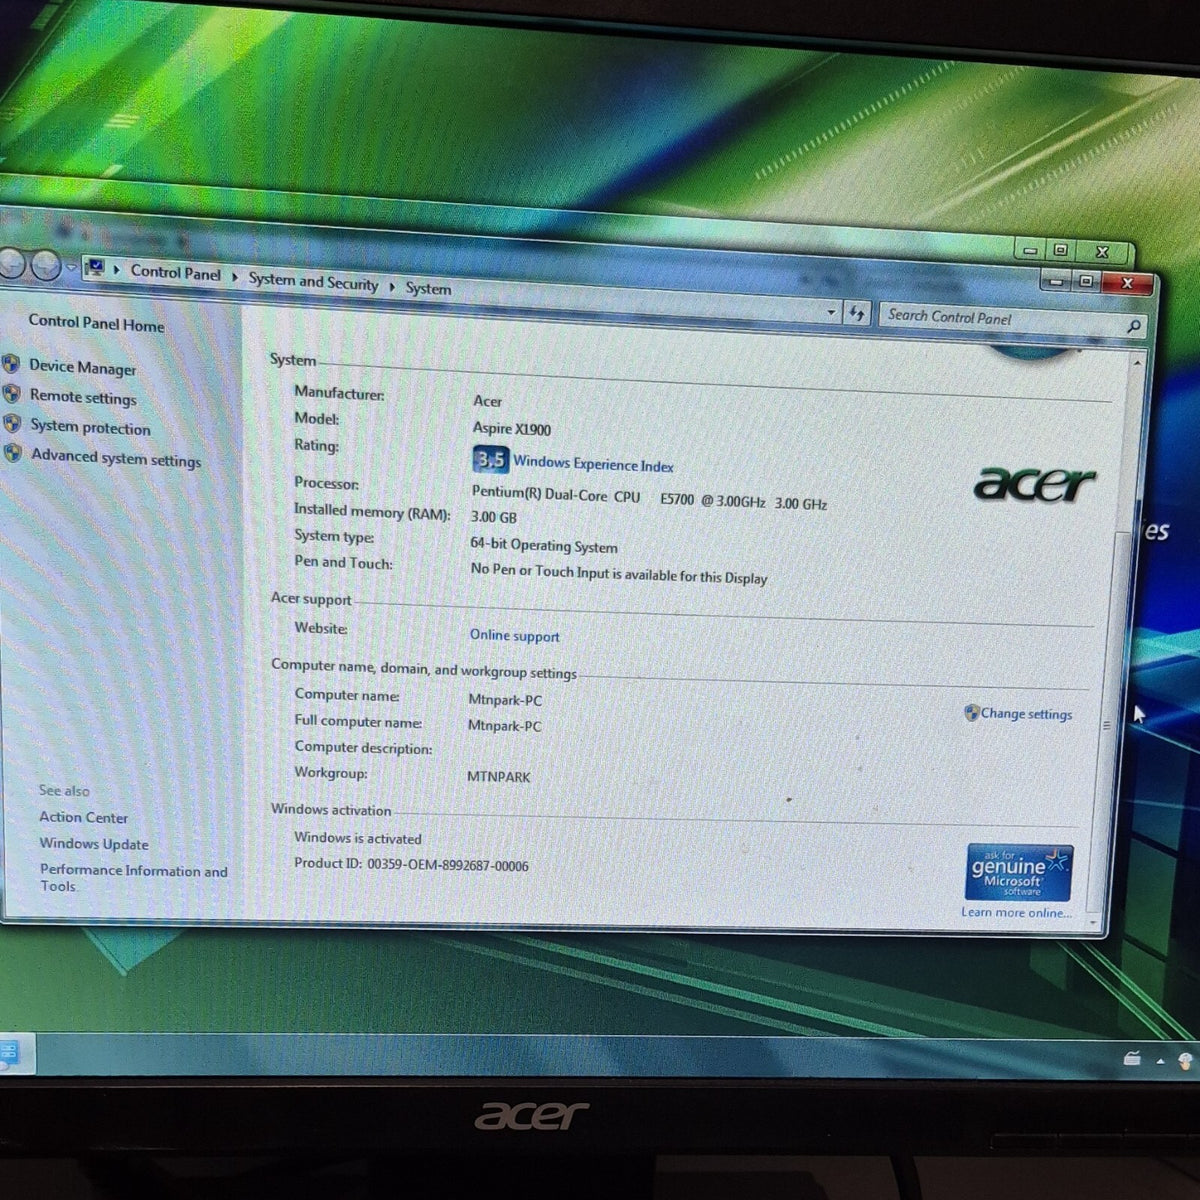Click the Device Manager shield icon
This screenshot has width=1200, height=1200.
point(12,364)
